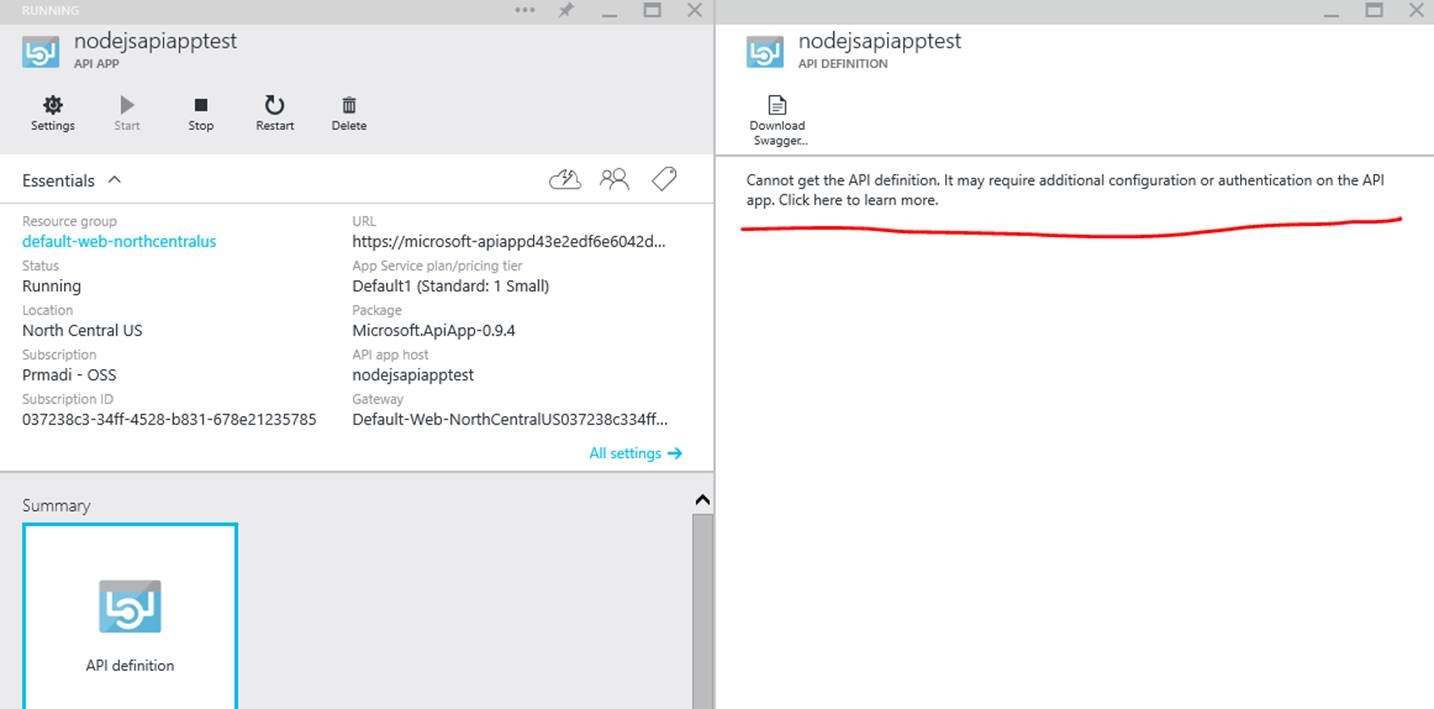Close the API definition blade

[1416, 10]
